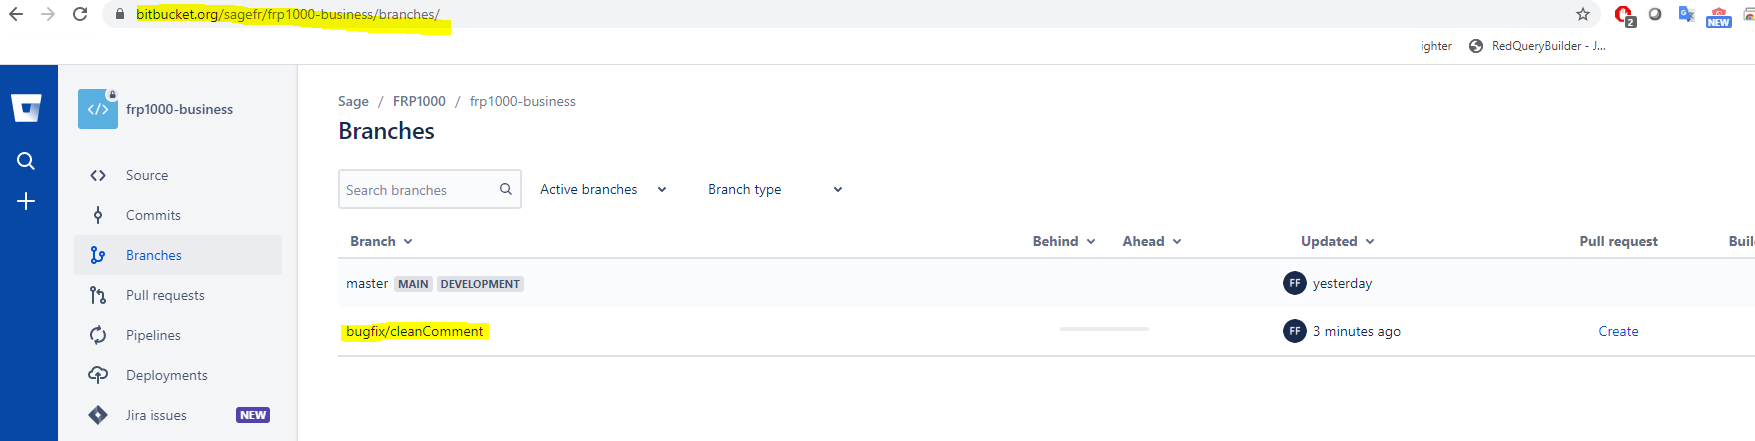Image resolution: width=1755 pixels, height=441 pixels.
Task: Click the search icon in Search branches box
Action: tap(506, 189)
